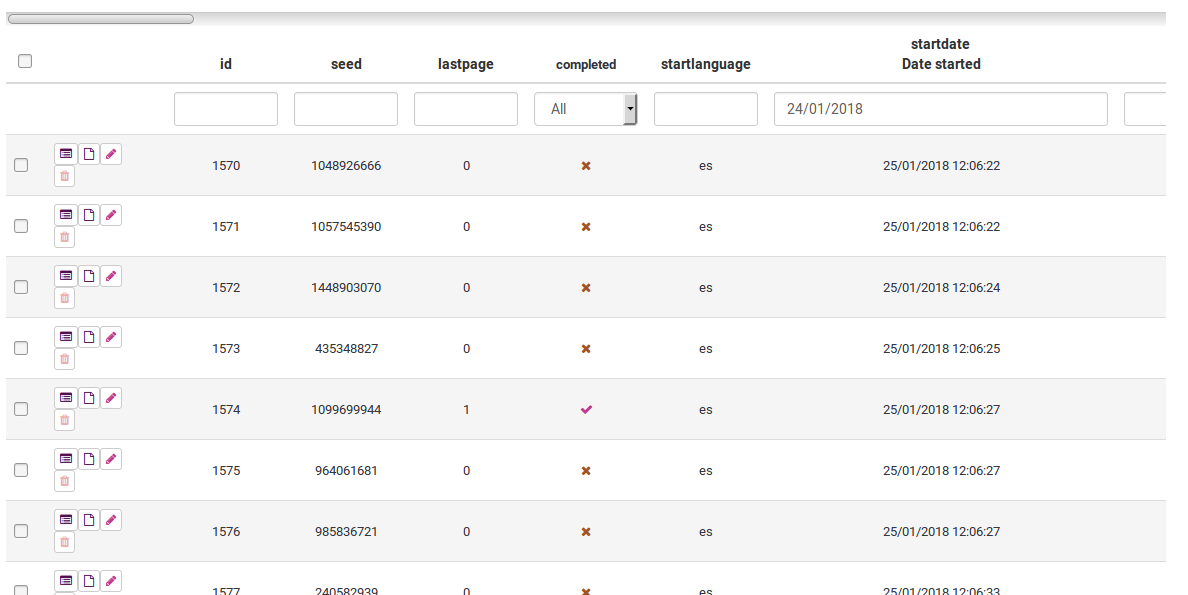Click the seed filter input box

[346, 109]
